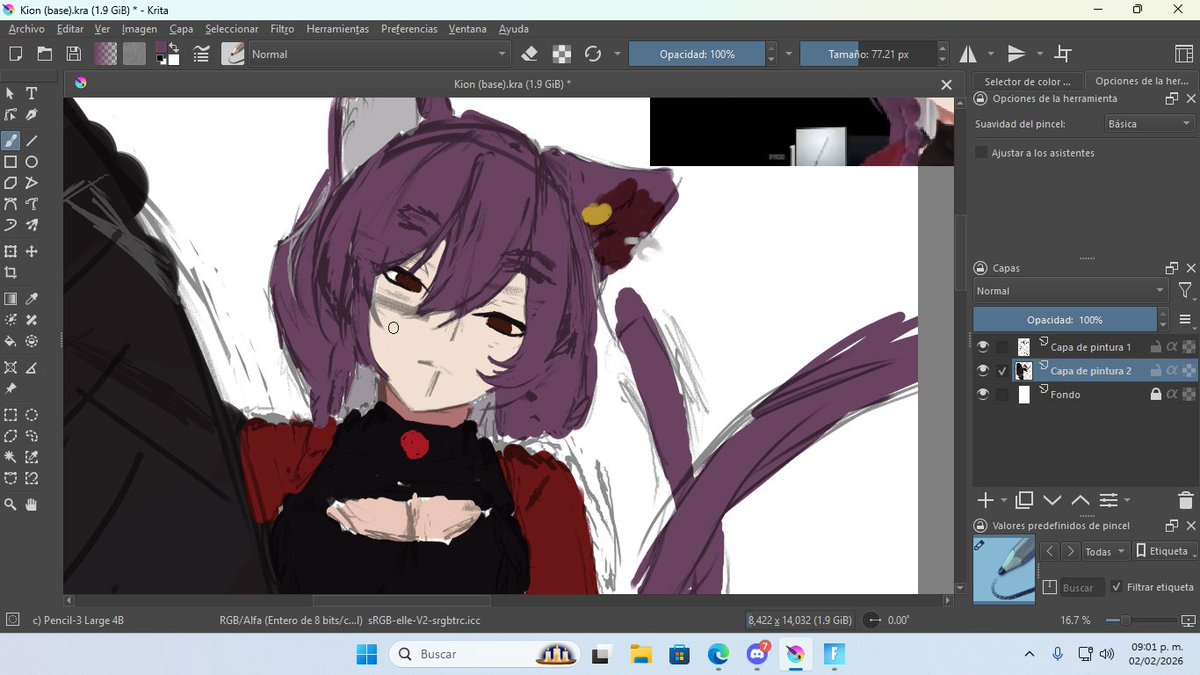Open the Filtro menu
Image resolution: width=1200 pixels, height=675 pixels.
tap(283, 28)
